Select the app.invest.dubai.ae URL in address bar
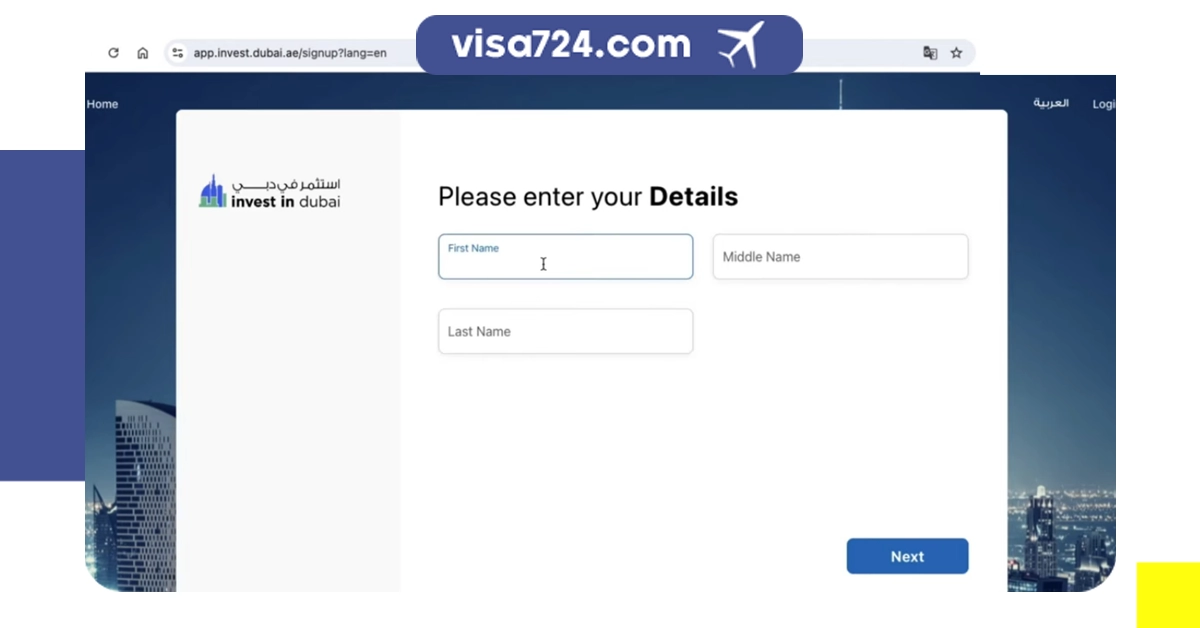The image size is (1200, 628). [x=290, y=53]
